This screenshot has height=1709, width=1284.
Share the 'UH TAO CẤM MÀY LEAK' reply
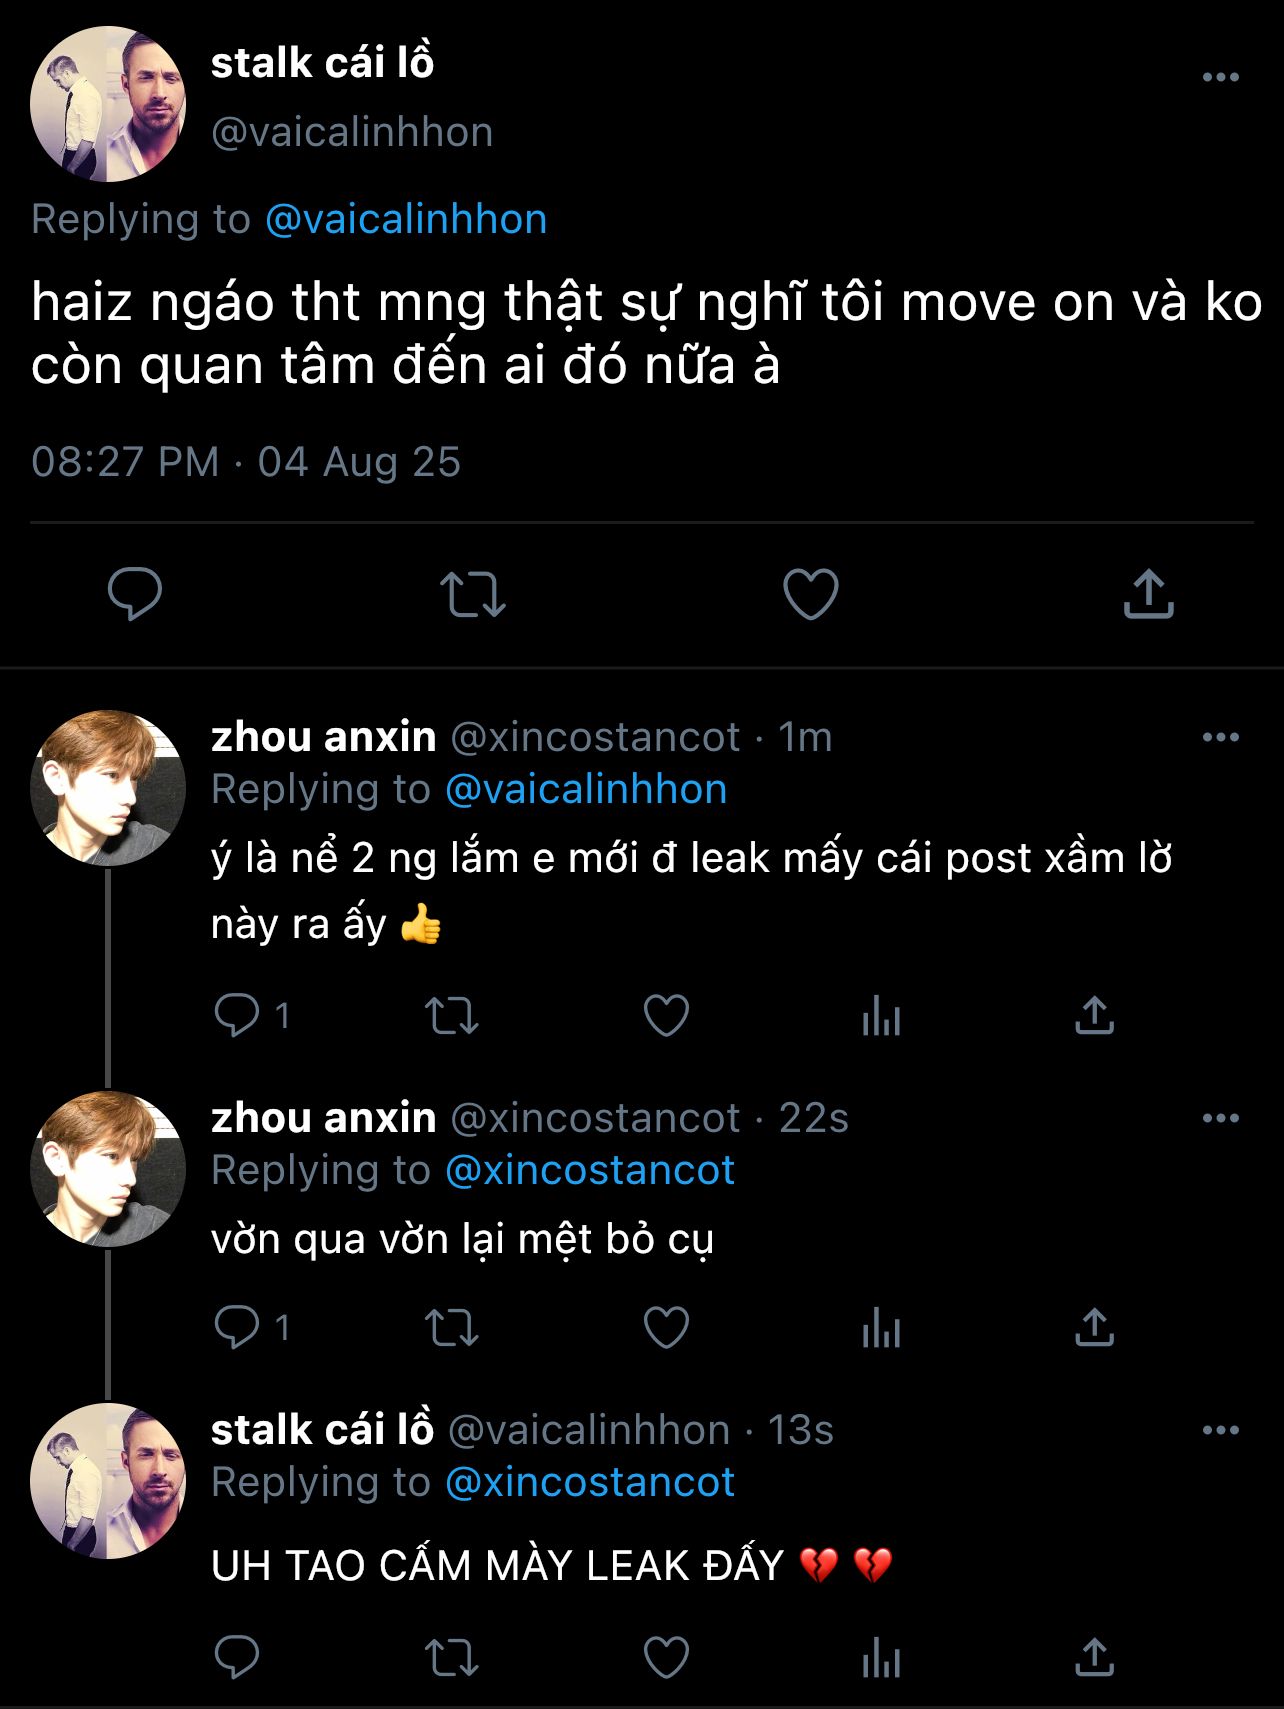click(x=1094, y=1658)
